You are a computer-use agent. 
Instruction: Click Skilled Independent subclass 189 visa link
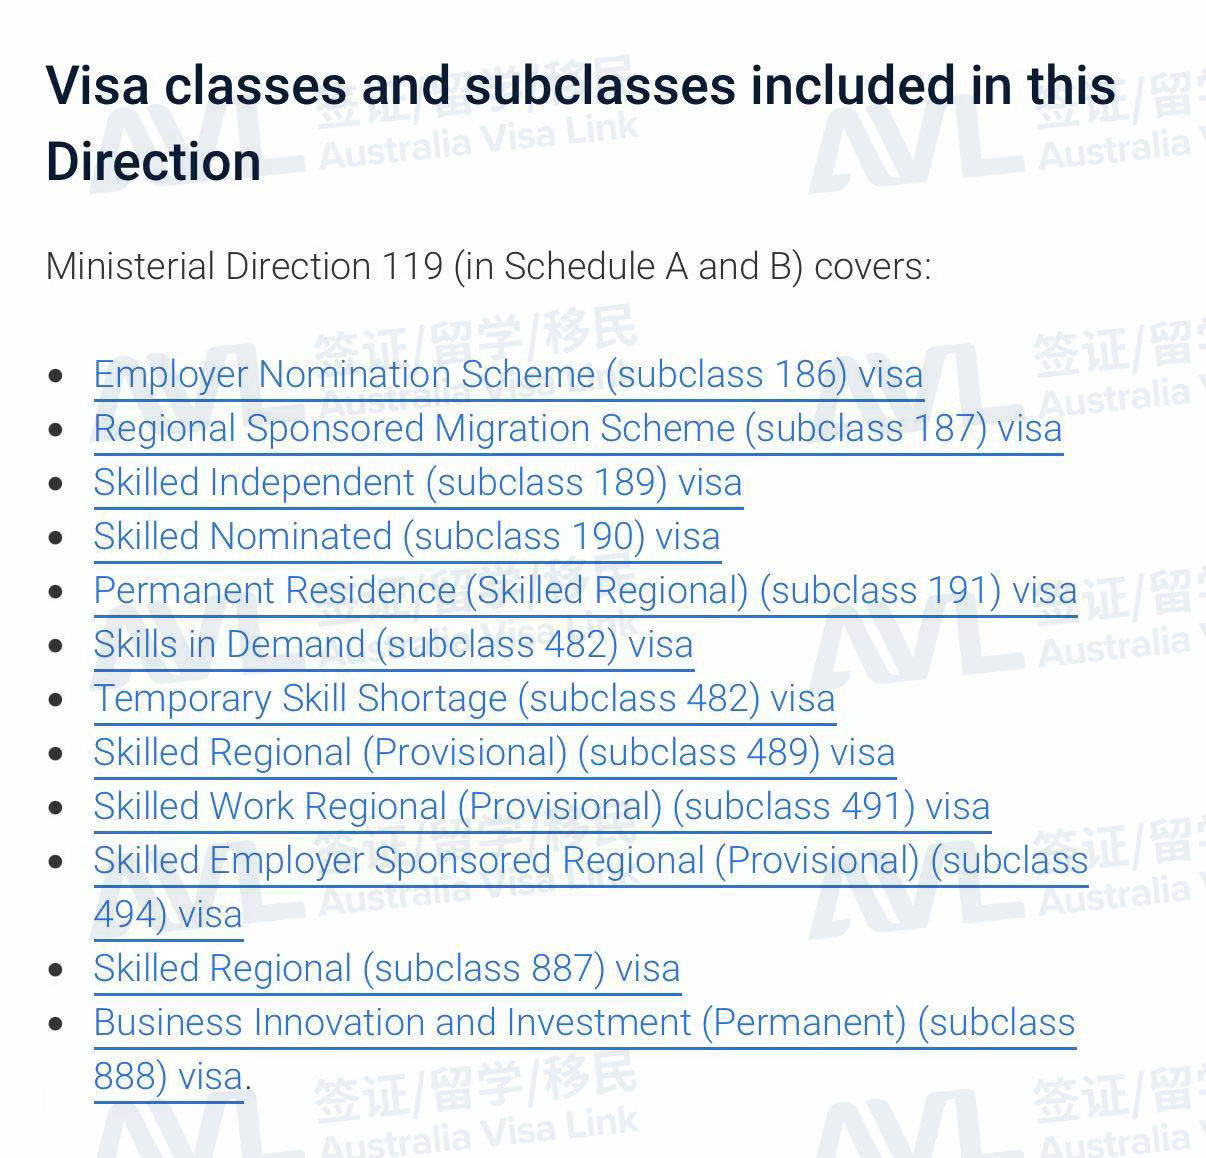tap(418, 483)
